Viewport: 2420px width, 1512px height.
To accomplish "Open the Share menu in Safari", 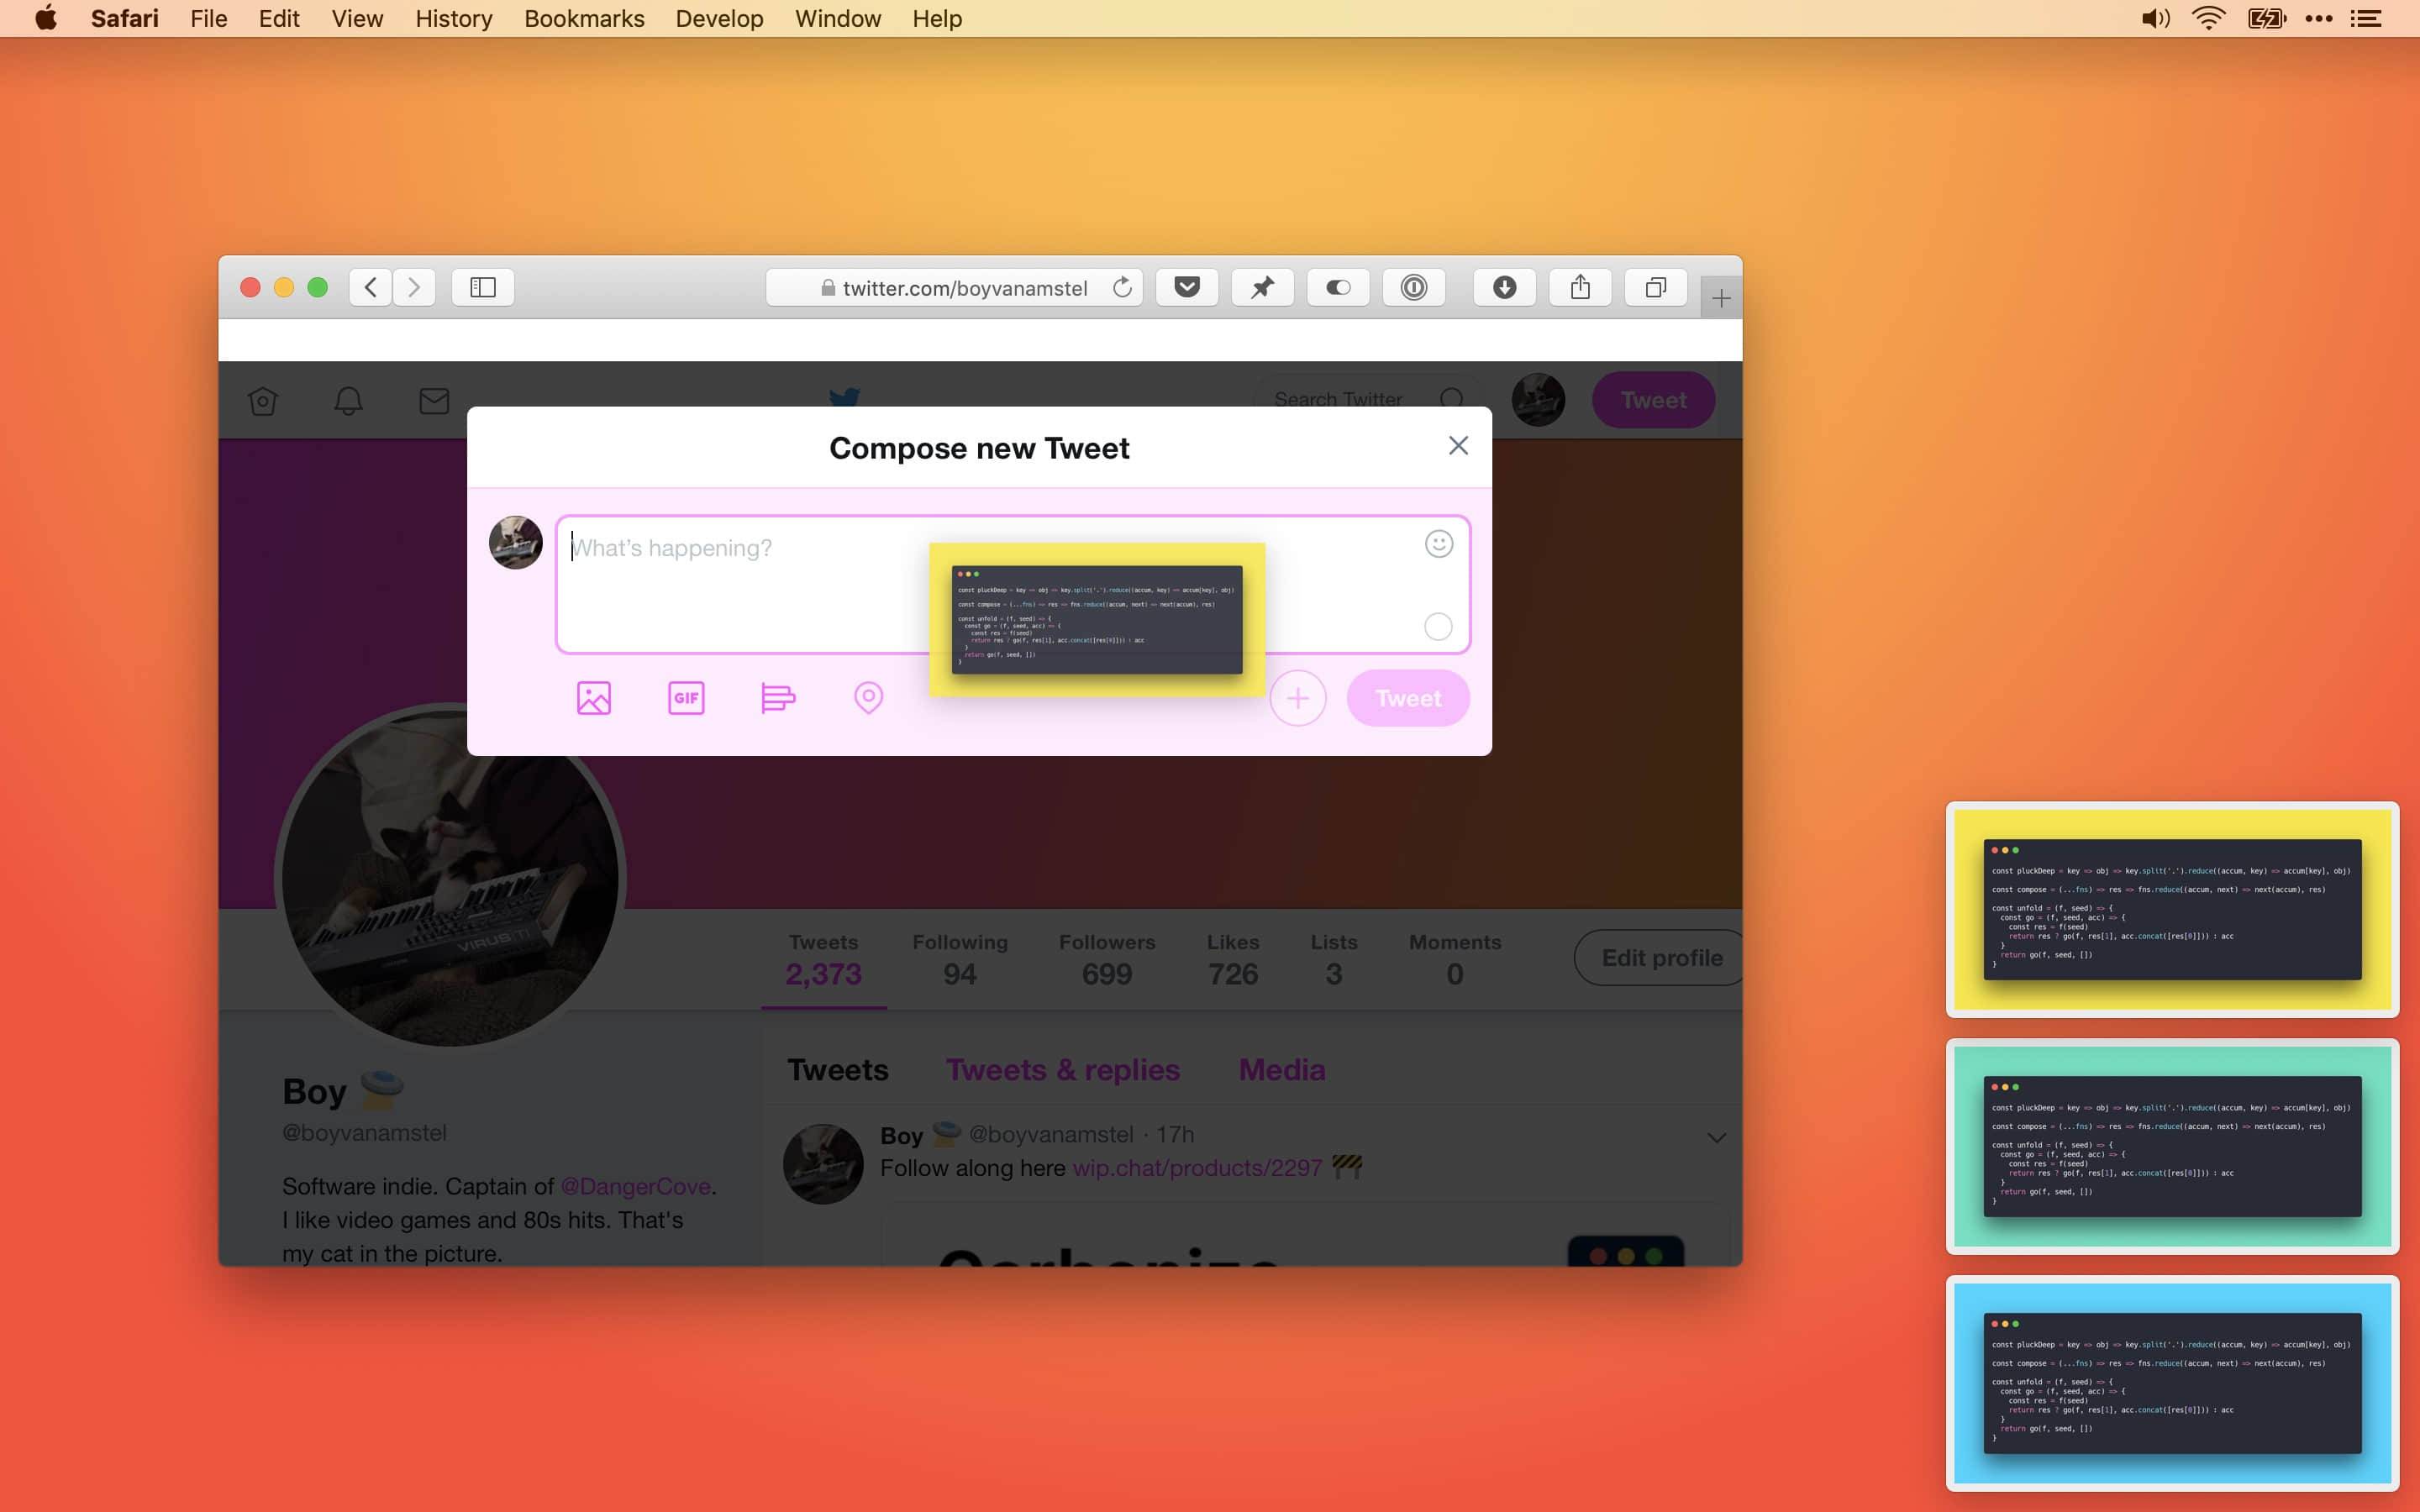I will [1580, 288].
